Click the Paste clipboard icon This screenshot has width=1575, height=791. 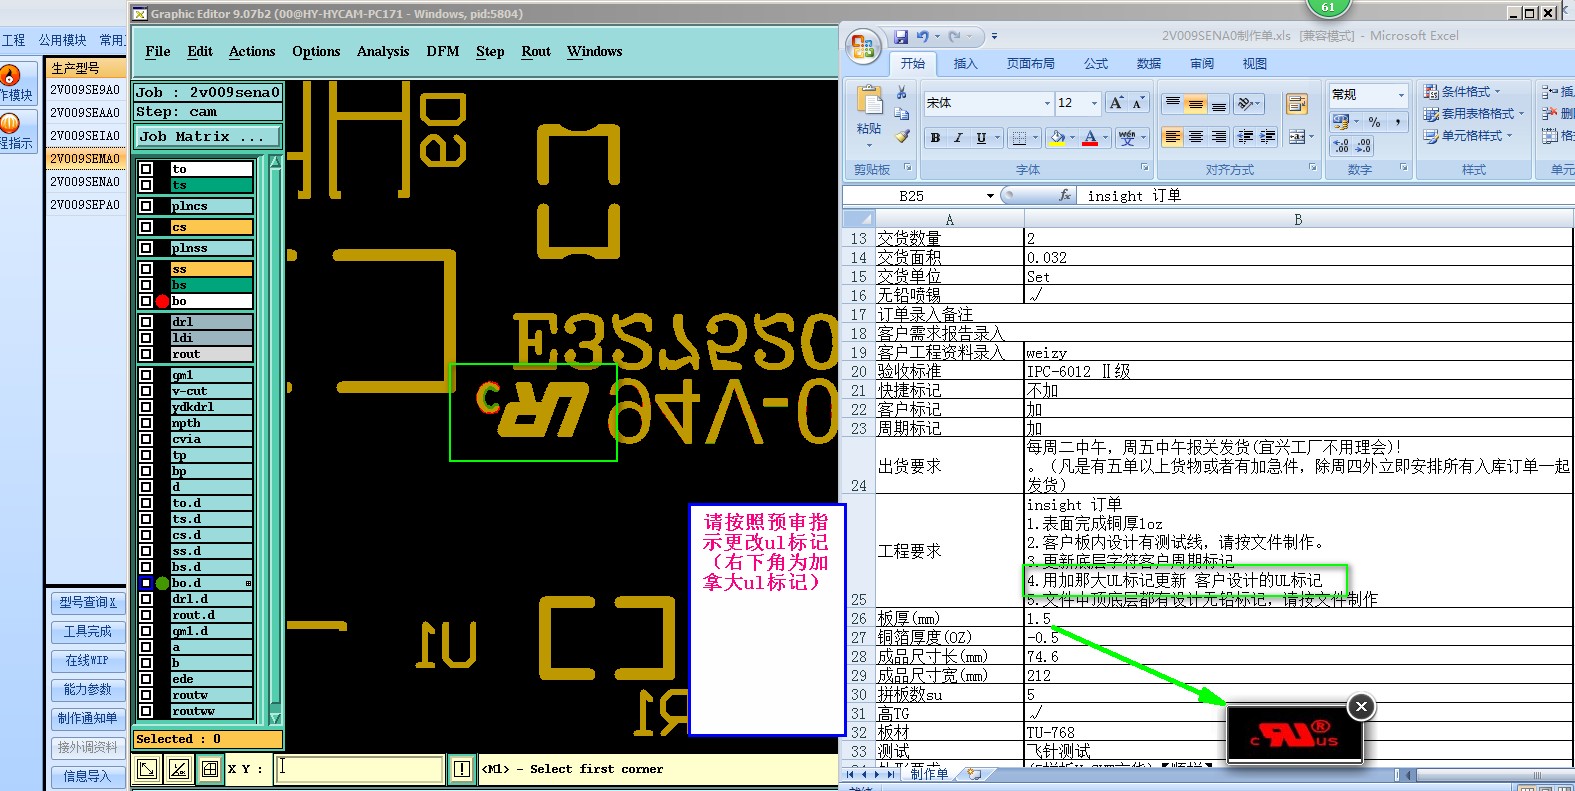pyautogui.click(x=869, y=101)
